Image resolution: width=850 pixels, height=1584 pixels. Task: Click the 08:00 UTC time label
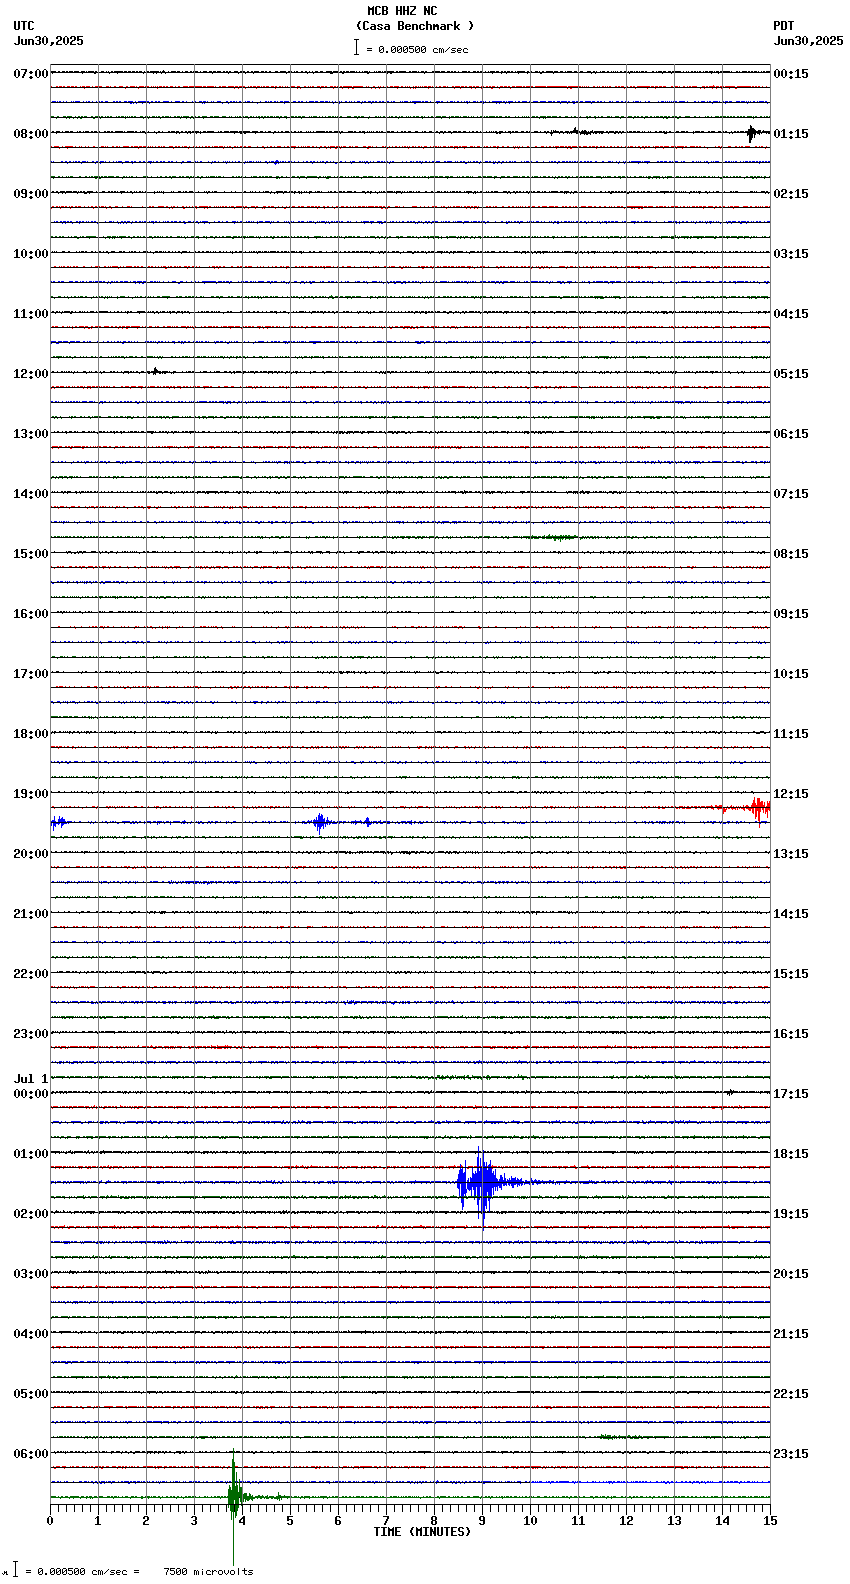click(31, 134)
